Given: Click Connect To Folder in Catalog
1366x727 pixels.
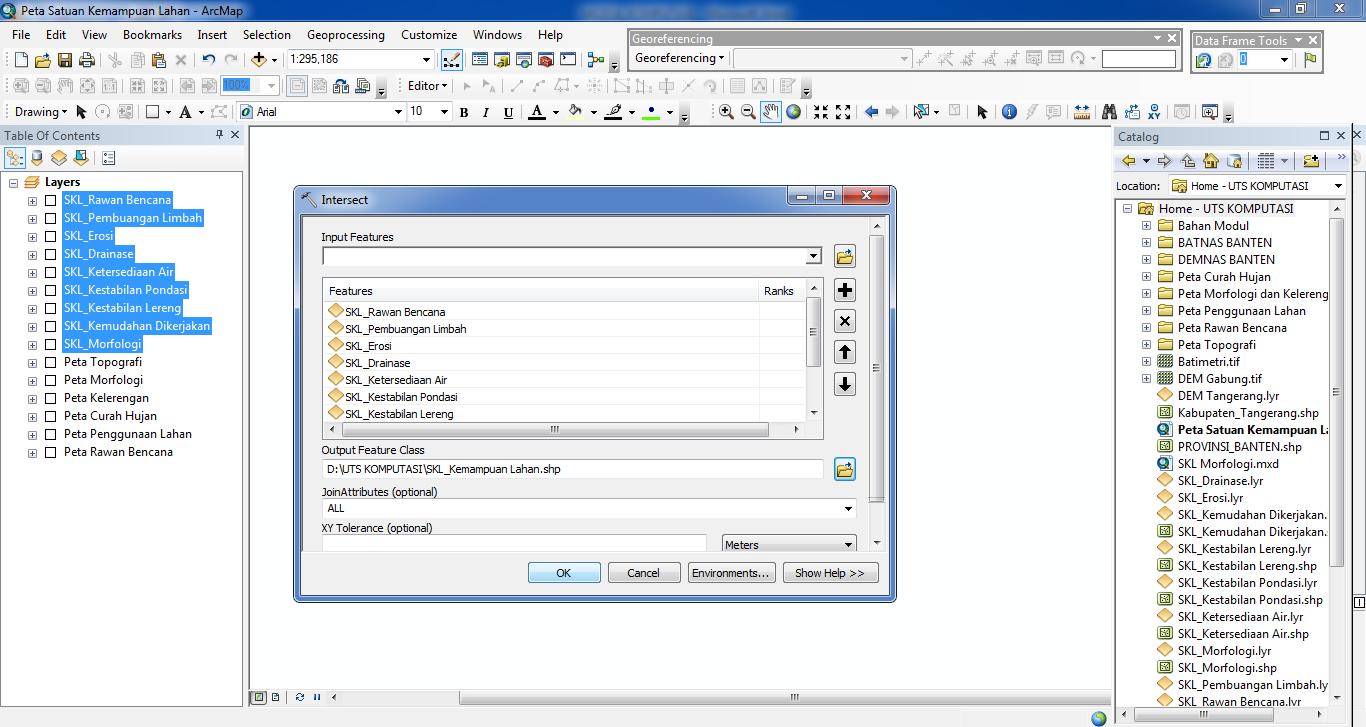Looking at the screenshot, I should 1311,161.
